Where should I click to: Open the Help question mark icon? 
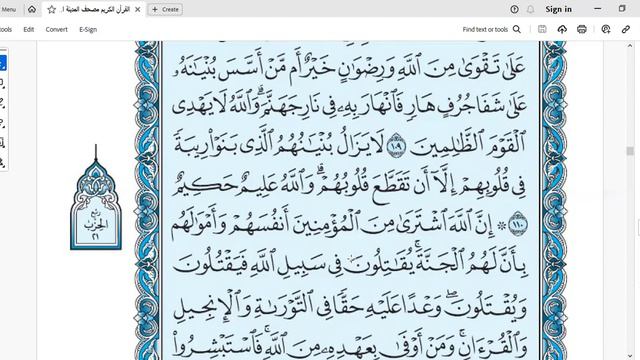pyautogui.click(x=514, y=9)
